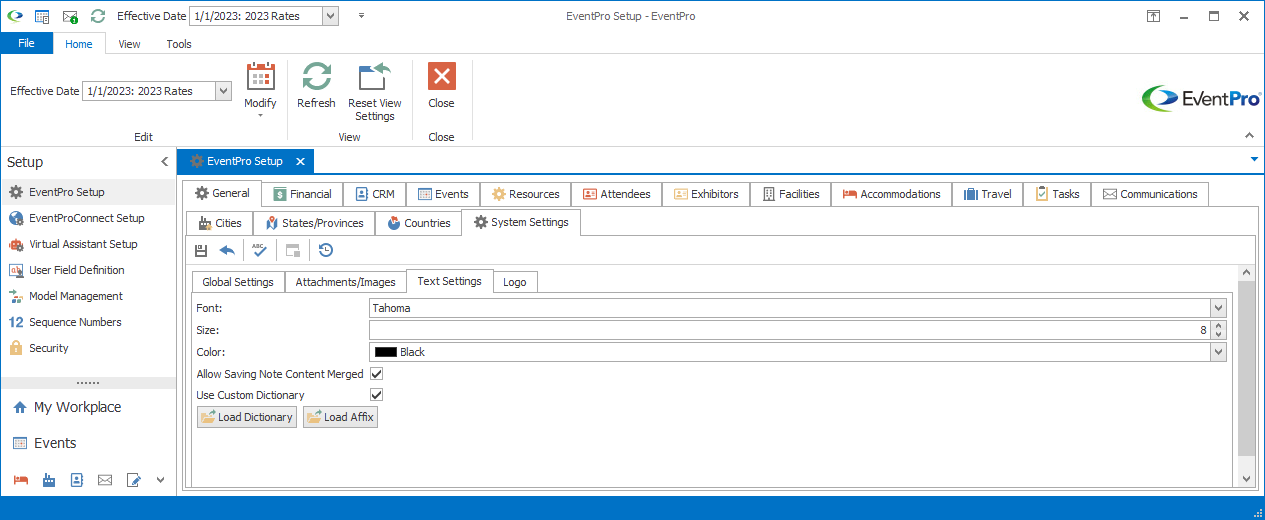Switch to the States/Provinces sub-tab

tap(314, 223)
